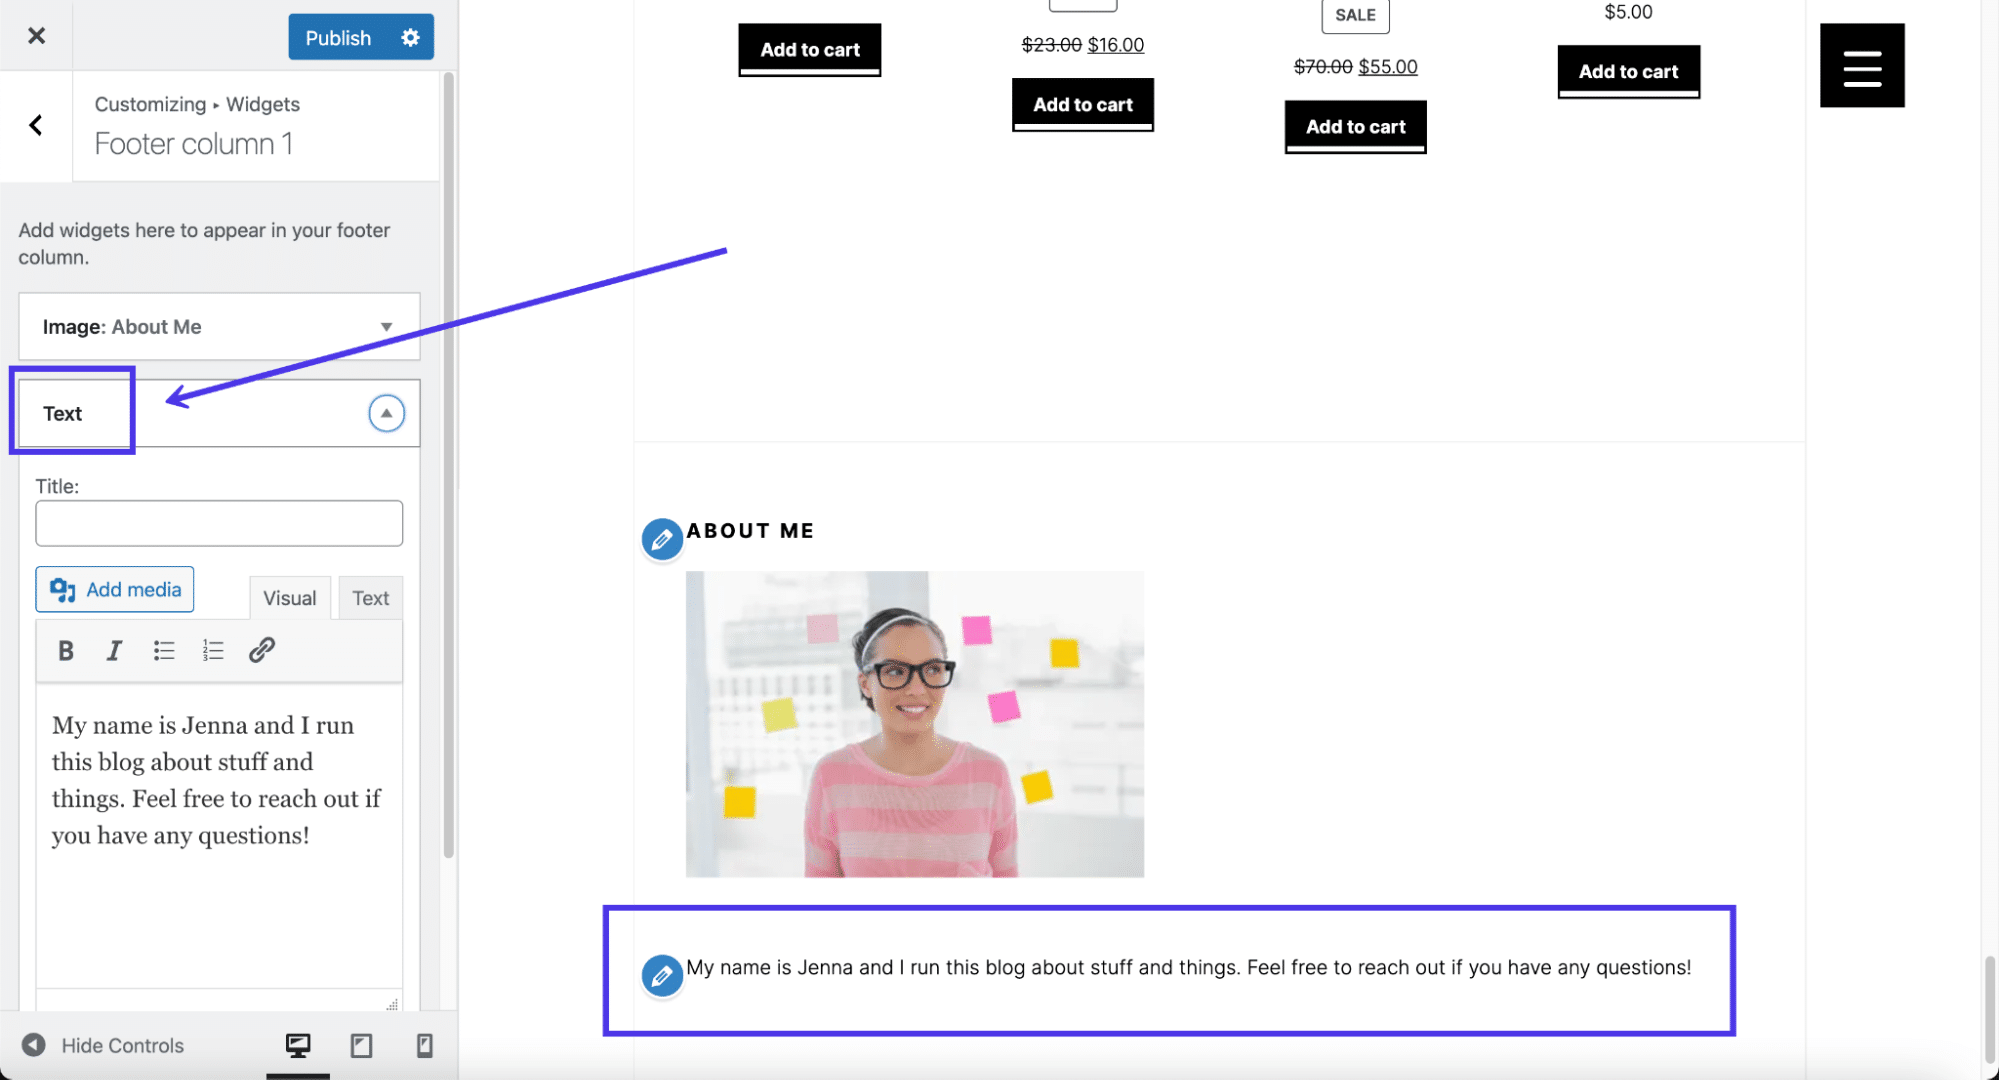Toggle the tablet preview icon
The image size is (1999, 1080).
tap(360, 1045)
